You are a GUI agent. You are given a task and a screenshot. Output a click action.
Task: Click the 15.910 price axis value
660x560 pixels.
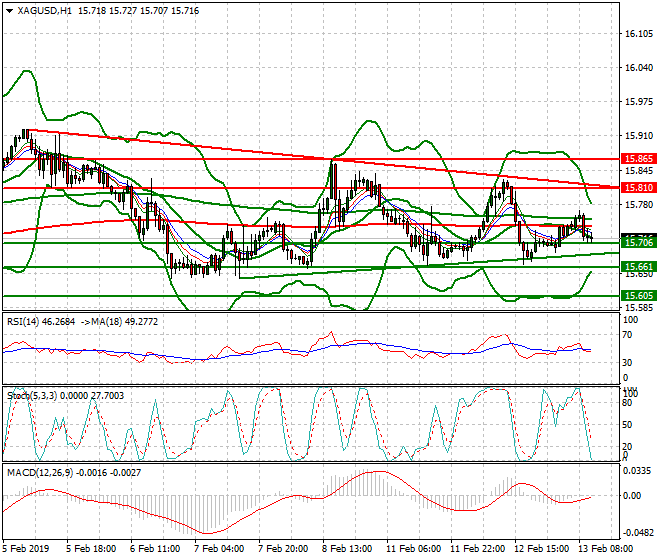tap(639, 136)
